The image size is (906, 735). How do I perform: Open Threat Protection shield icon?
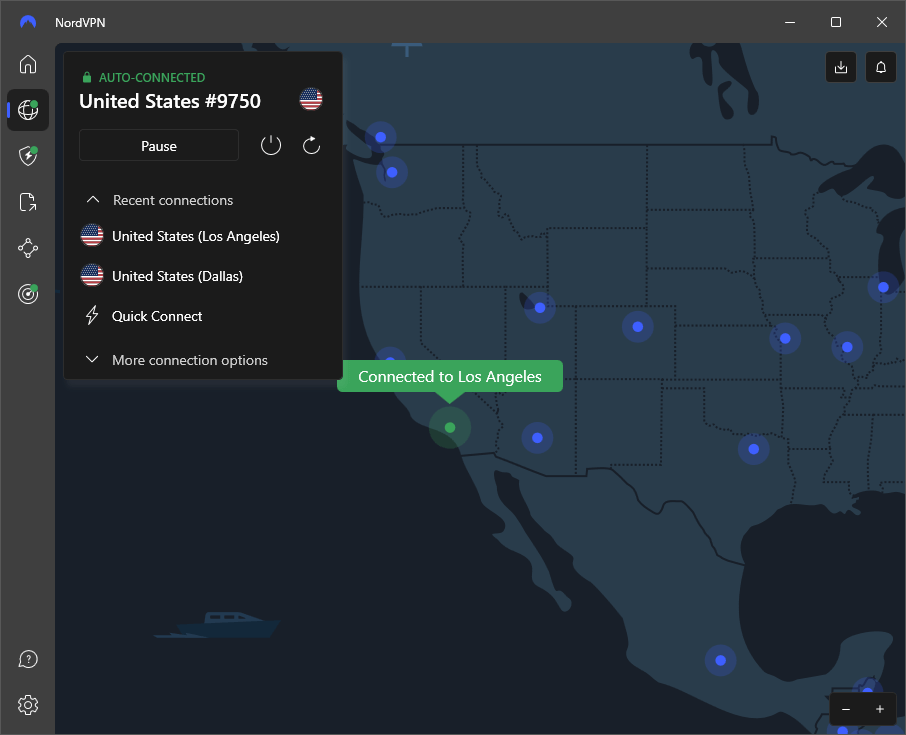tap(28, 156)
